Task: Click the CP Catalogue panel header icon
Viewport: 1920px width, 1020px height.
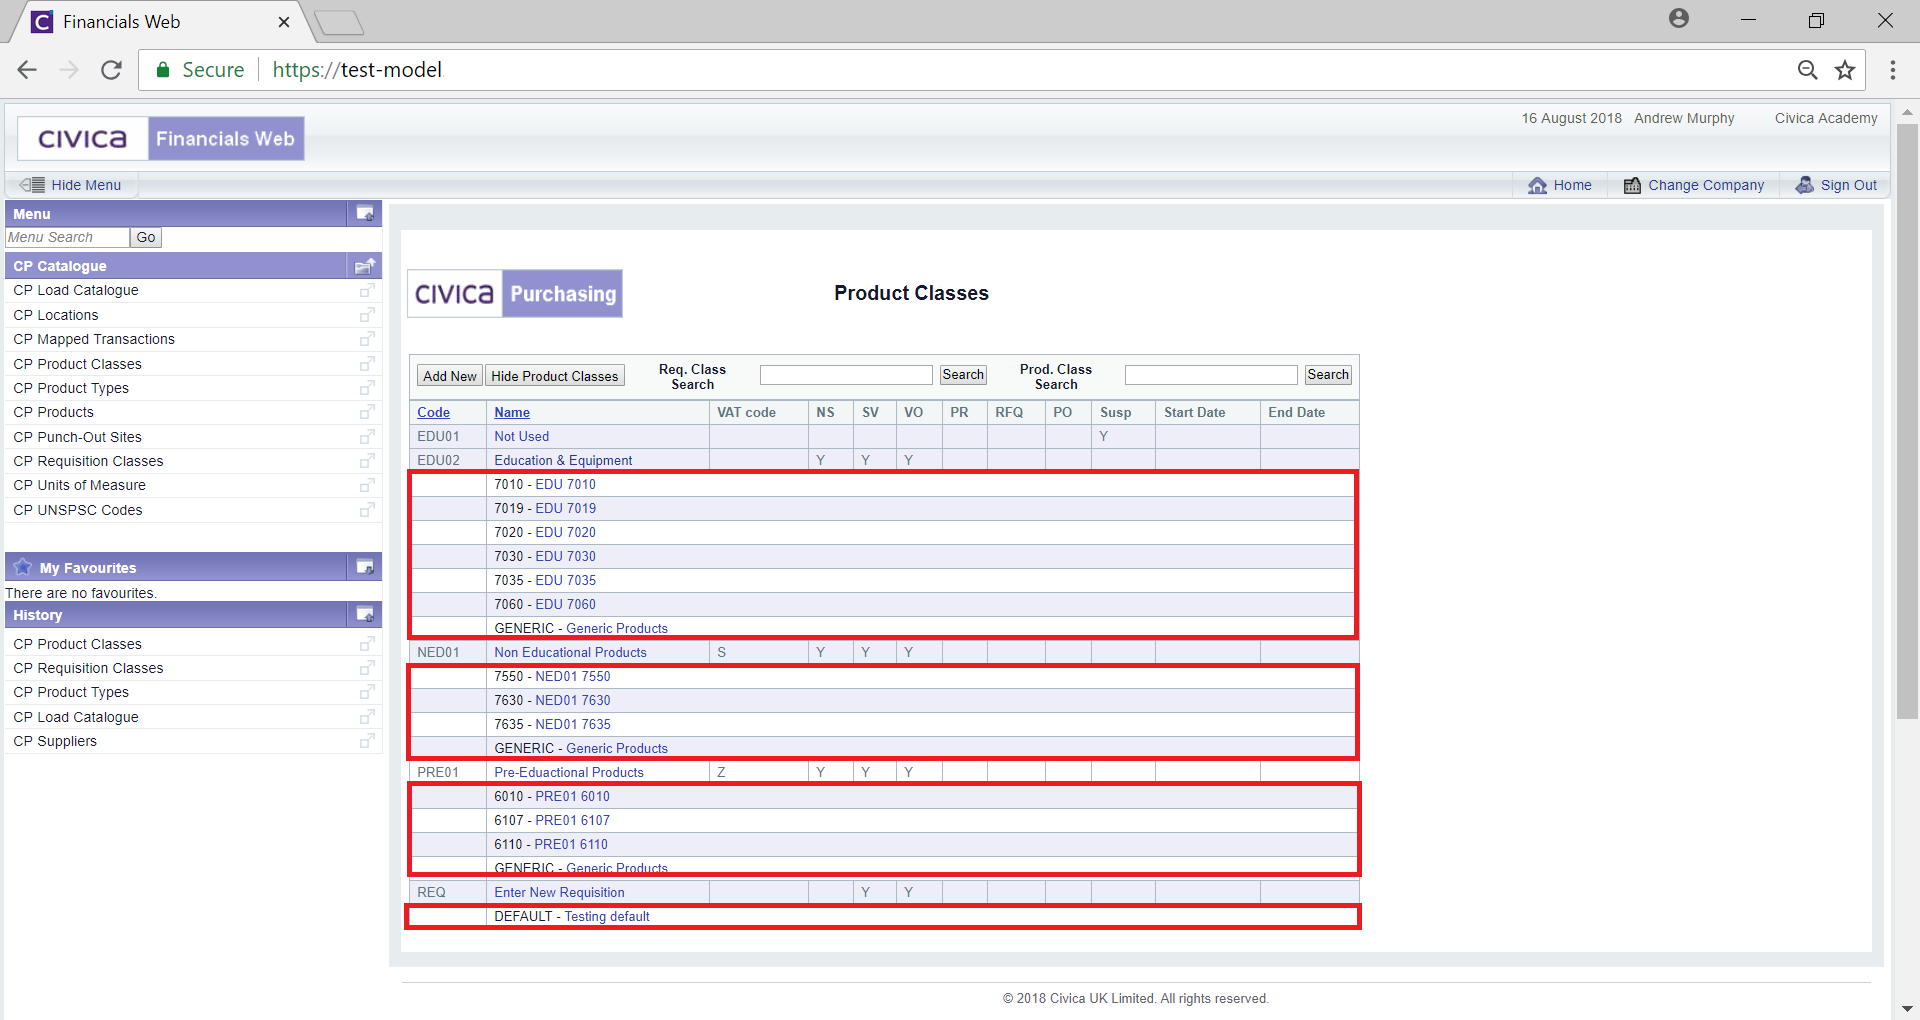Action: click(365, 266)
